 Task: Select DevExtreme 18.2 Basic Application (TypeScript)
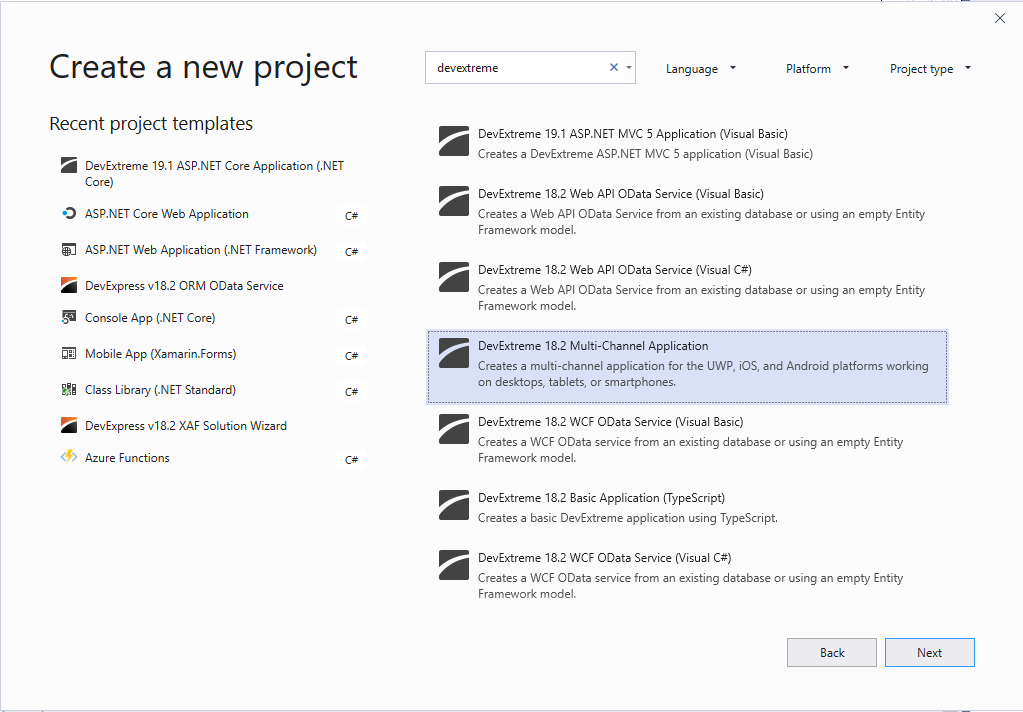(602, 498)
